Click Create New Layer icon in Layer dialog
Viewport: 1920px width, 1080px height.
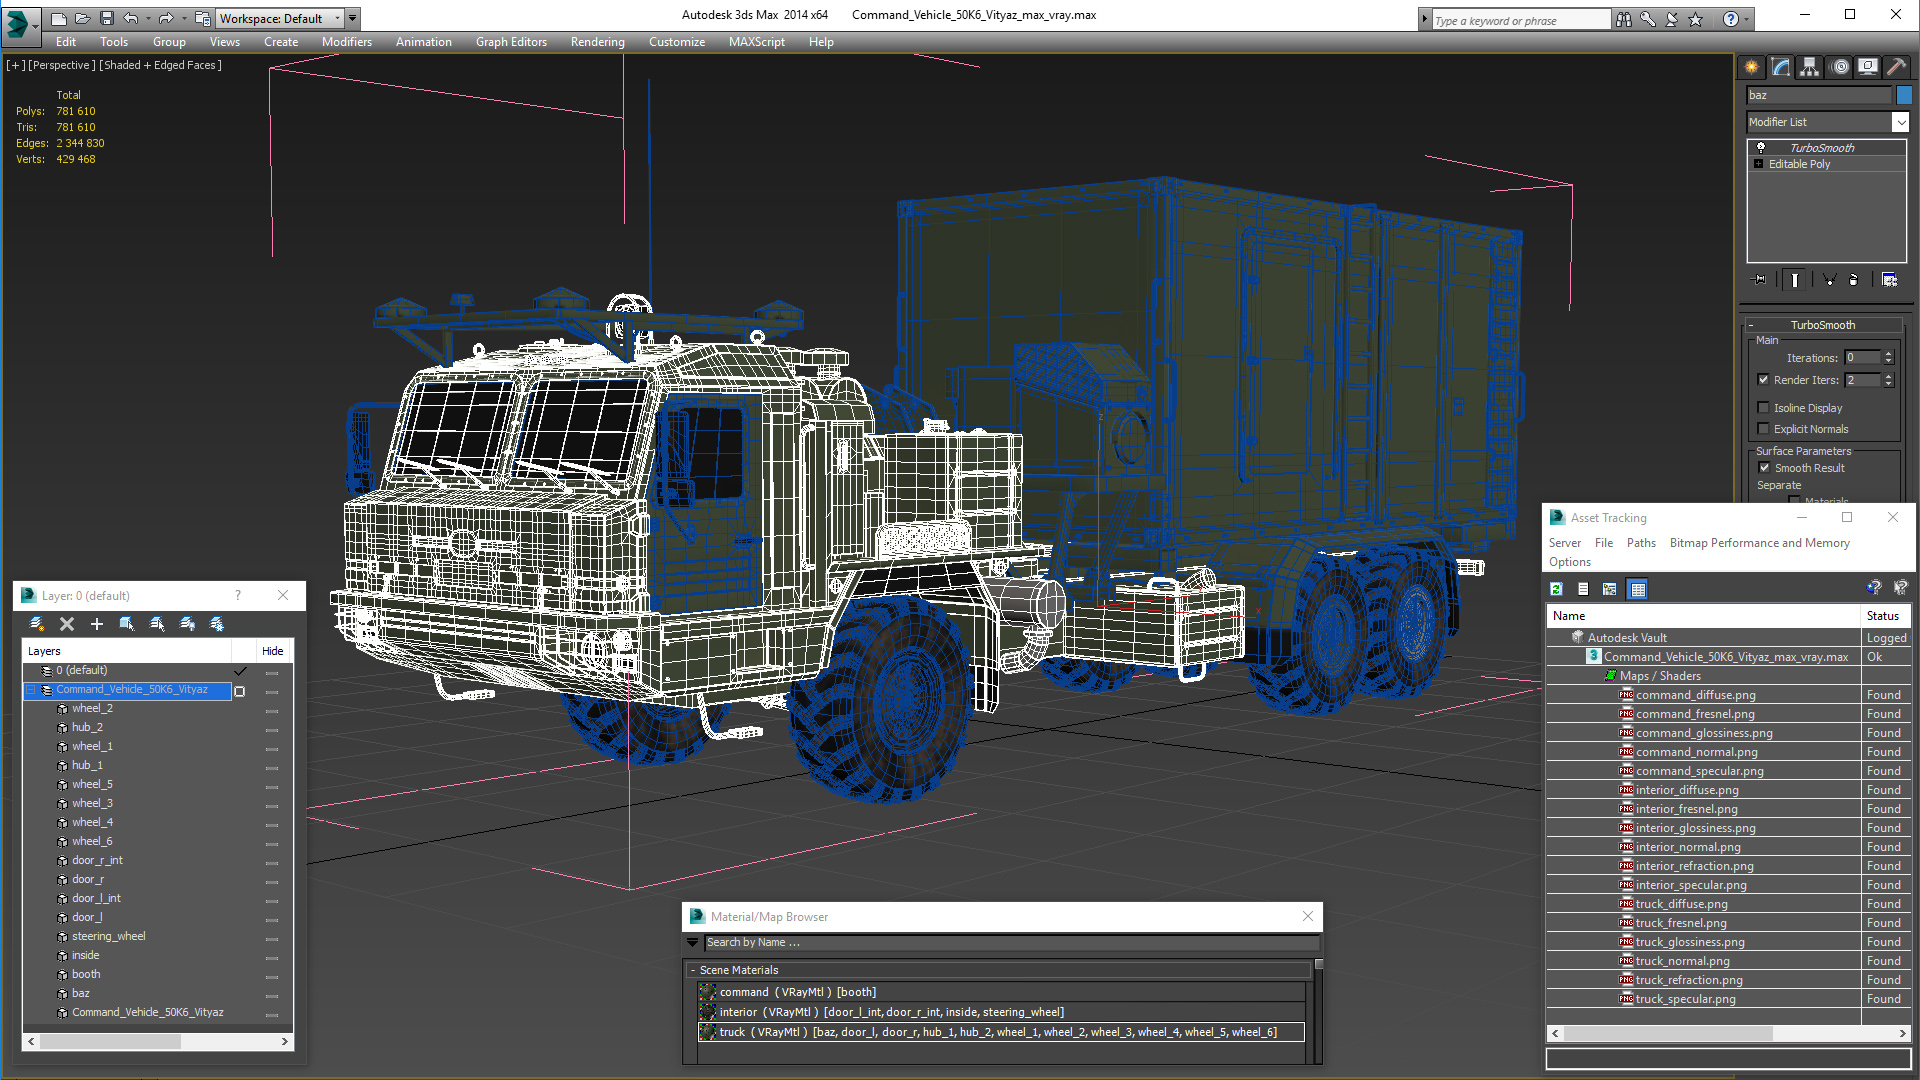37,624
